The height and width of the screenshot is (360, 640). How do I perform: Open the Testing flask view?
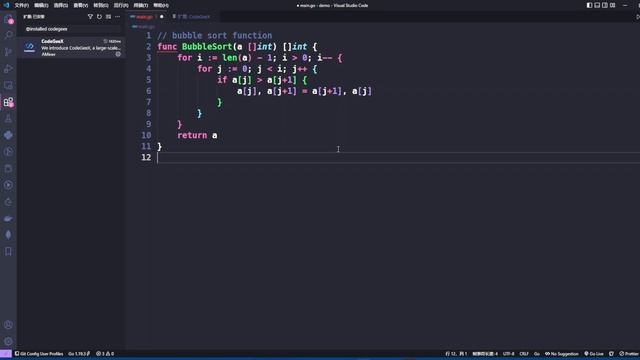(8, 119)
